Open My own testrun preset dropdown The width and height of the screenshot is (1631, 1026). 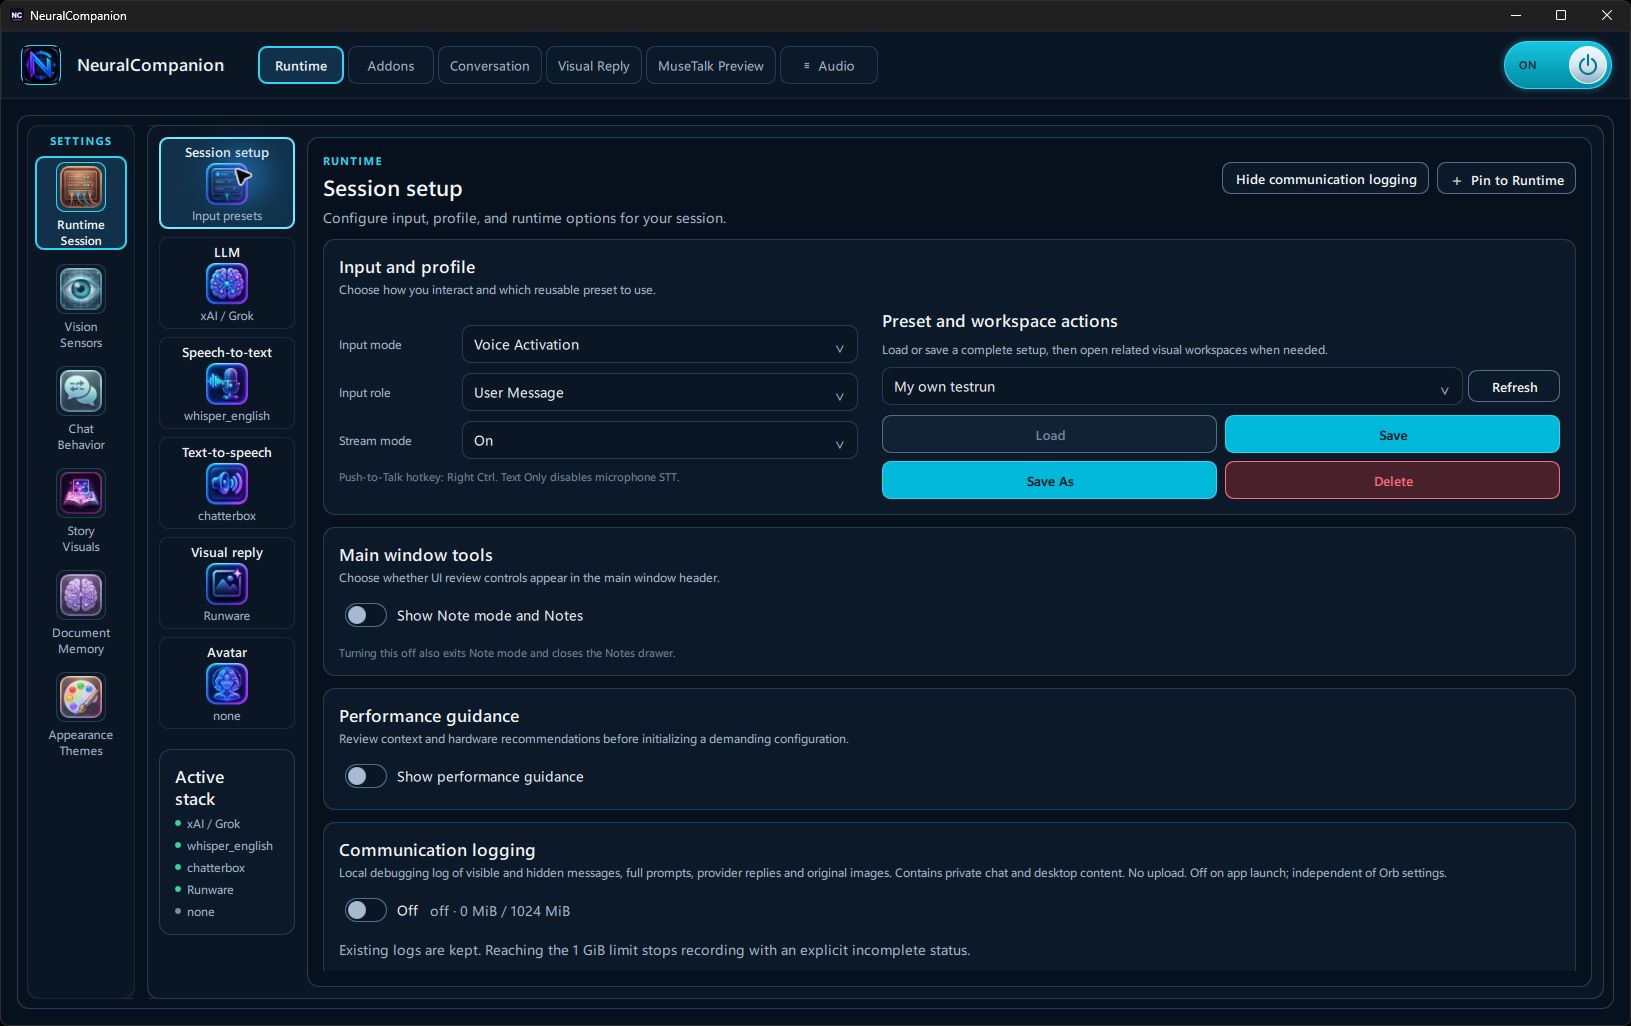[1172, 387]
